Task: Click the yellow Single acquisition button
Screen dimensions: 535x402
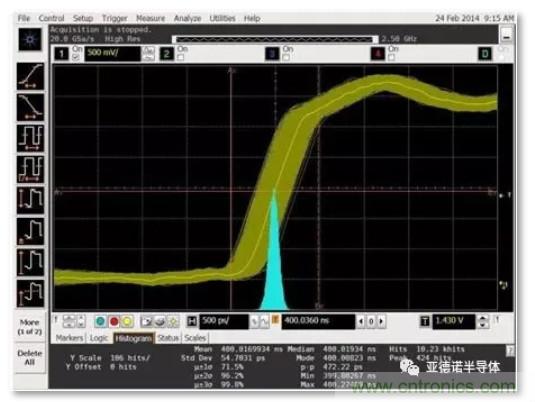Action: [x=127, y=321]
